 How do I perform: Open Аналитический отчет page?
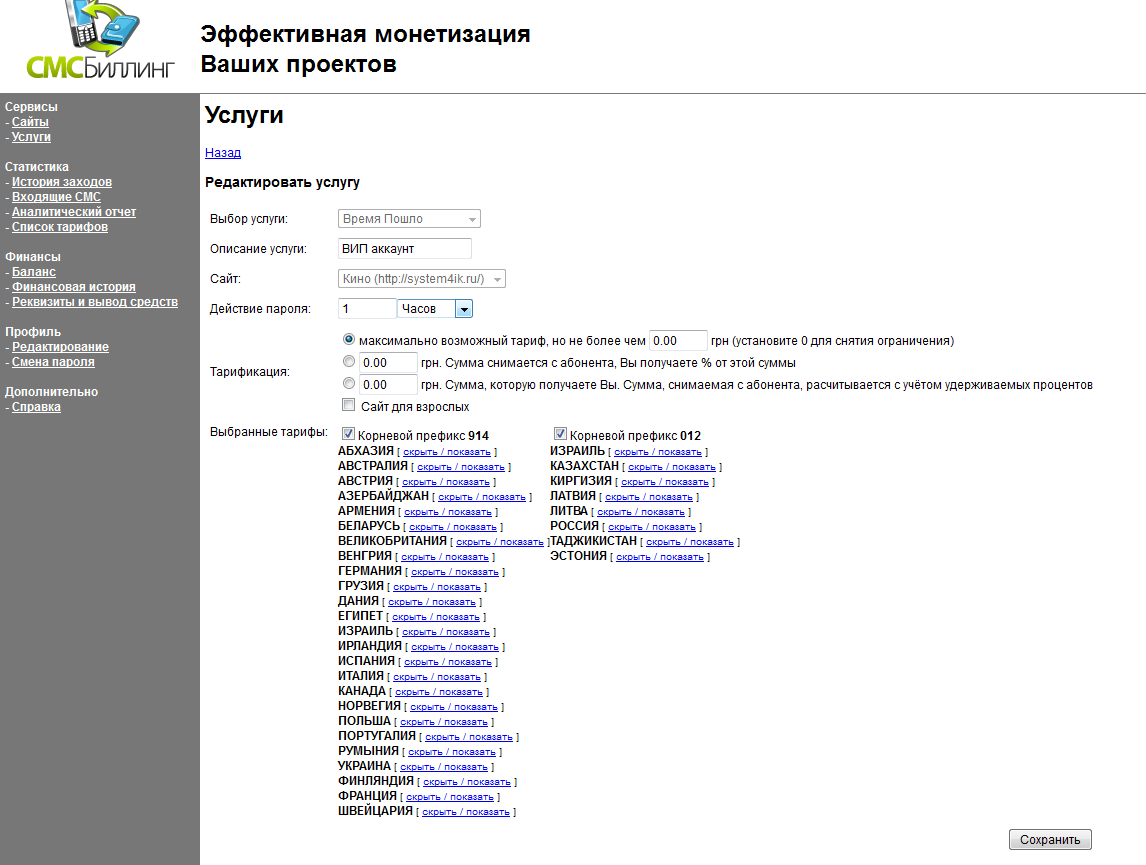[74, 212]
